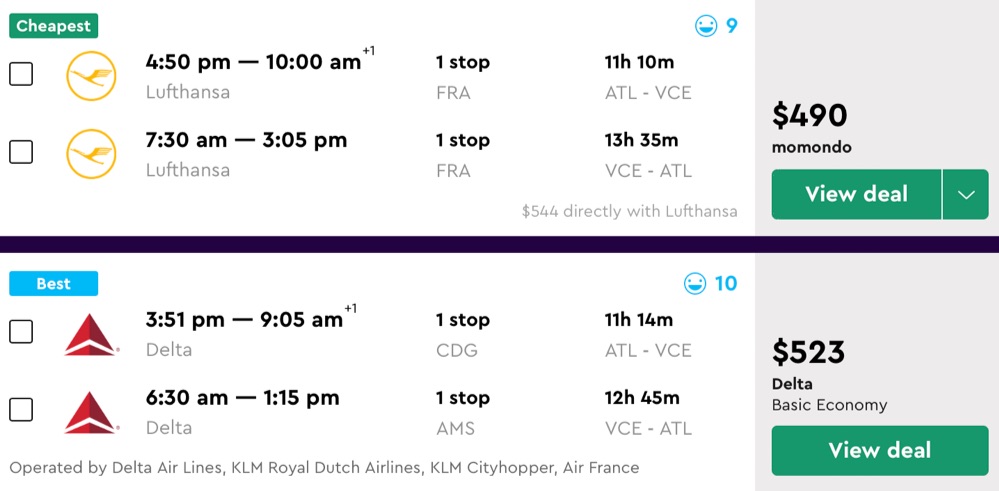Click the $523 price
Viewport: 999px width, 491px height.
click(808, 352)
